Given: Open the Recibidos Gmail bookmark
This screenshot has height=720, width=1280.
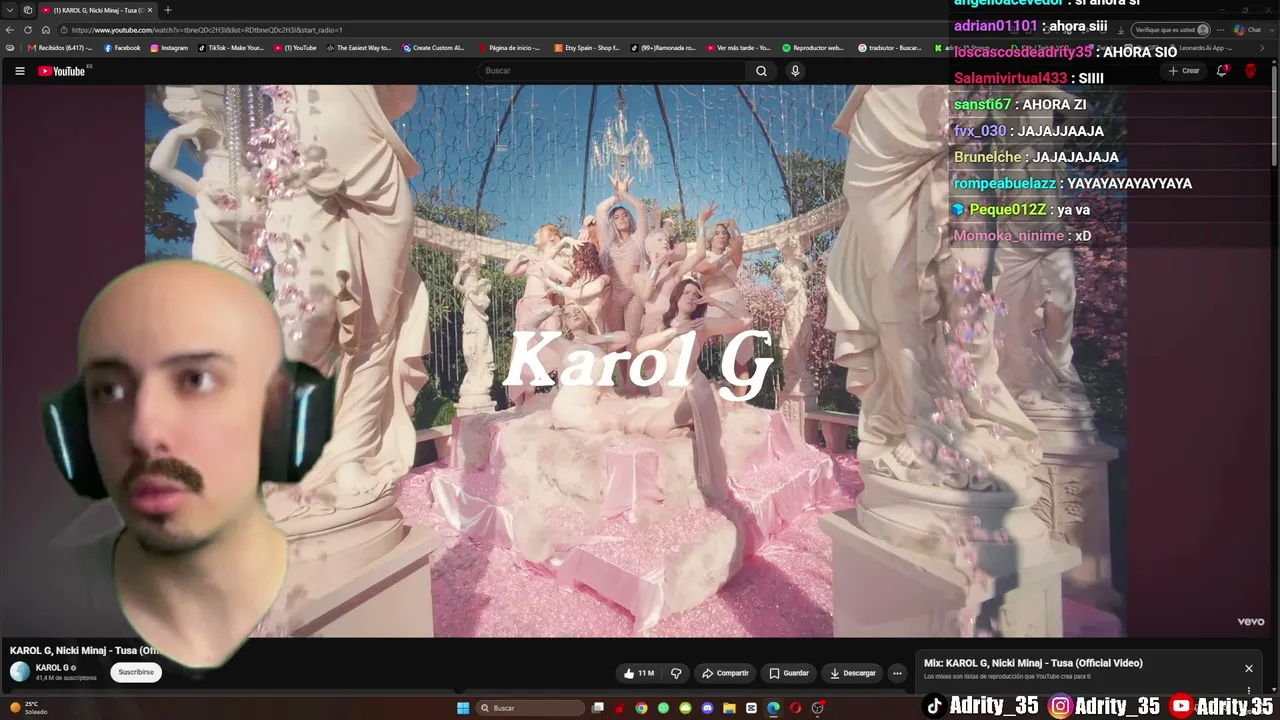Looking at the screenshot, I should (x=60, y=48).
